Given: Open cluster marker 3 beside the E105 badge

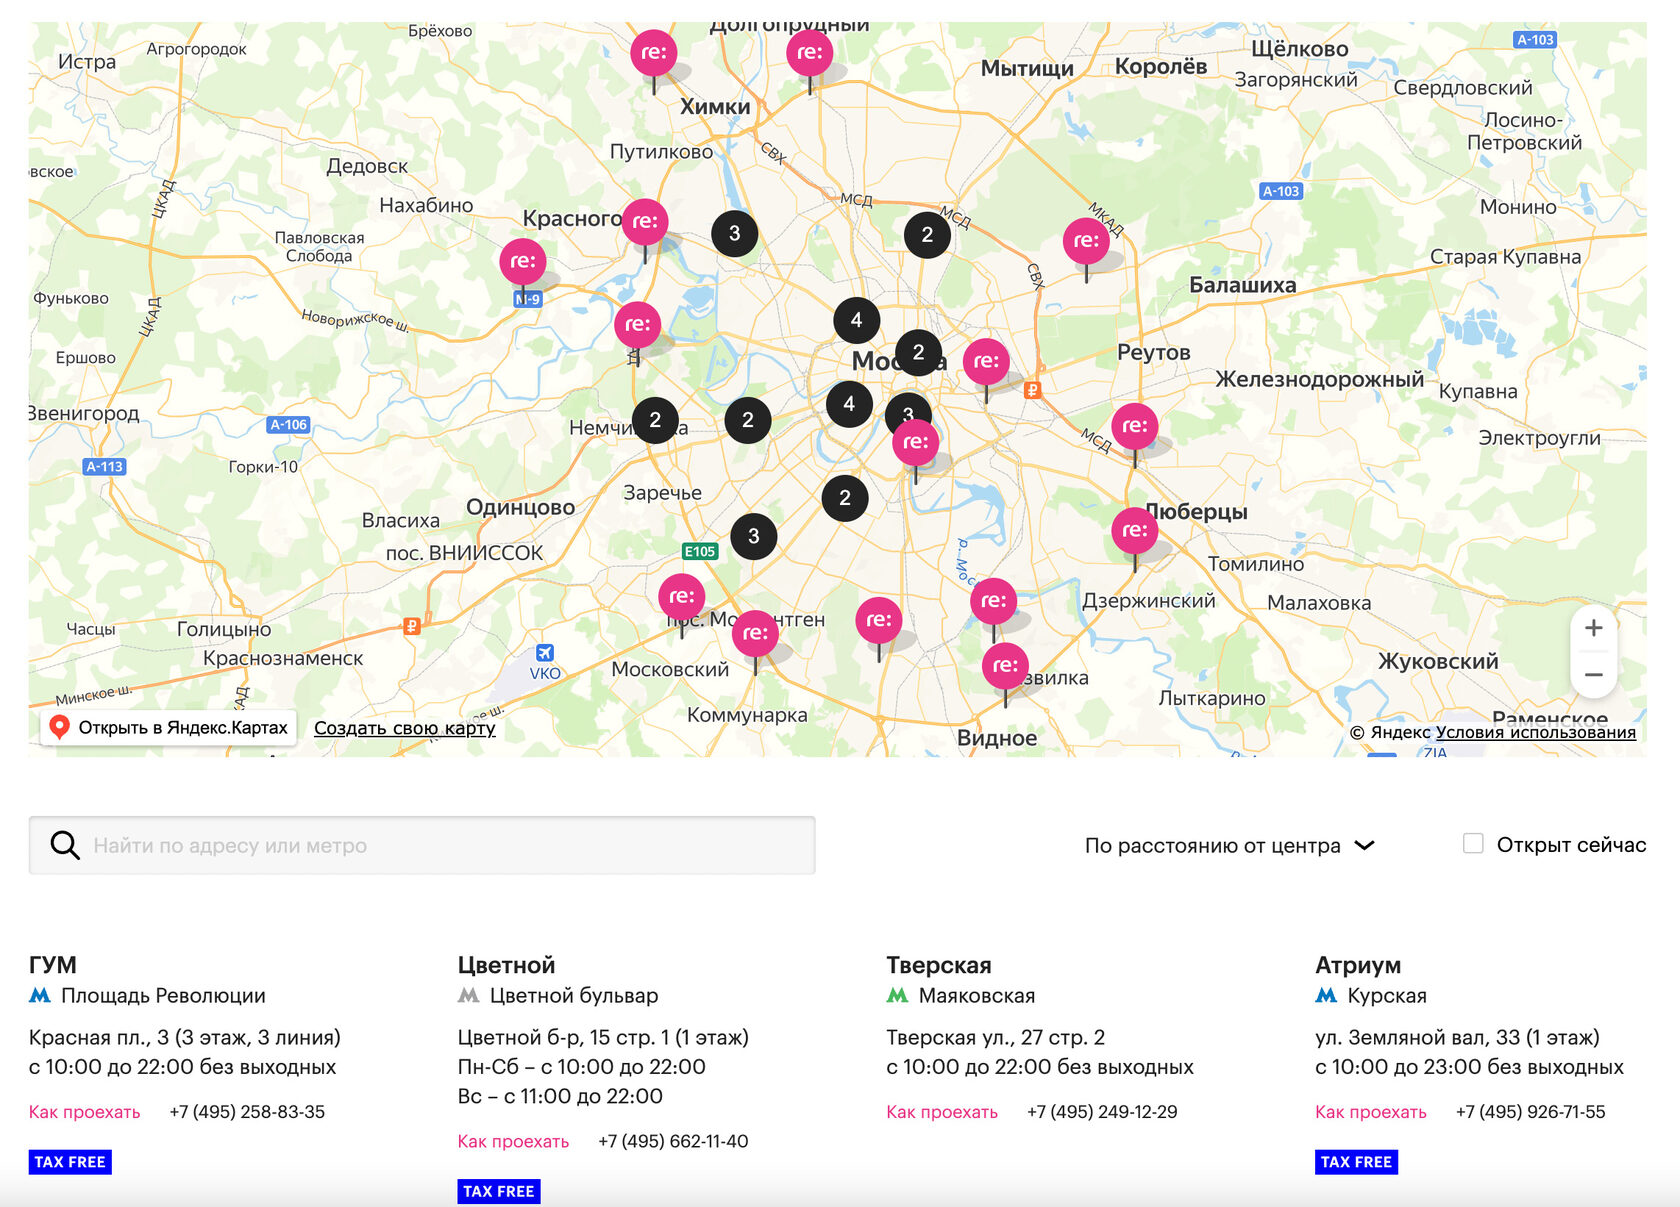Looking at the screenshot, I should point(754,536).
